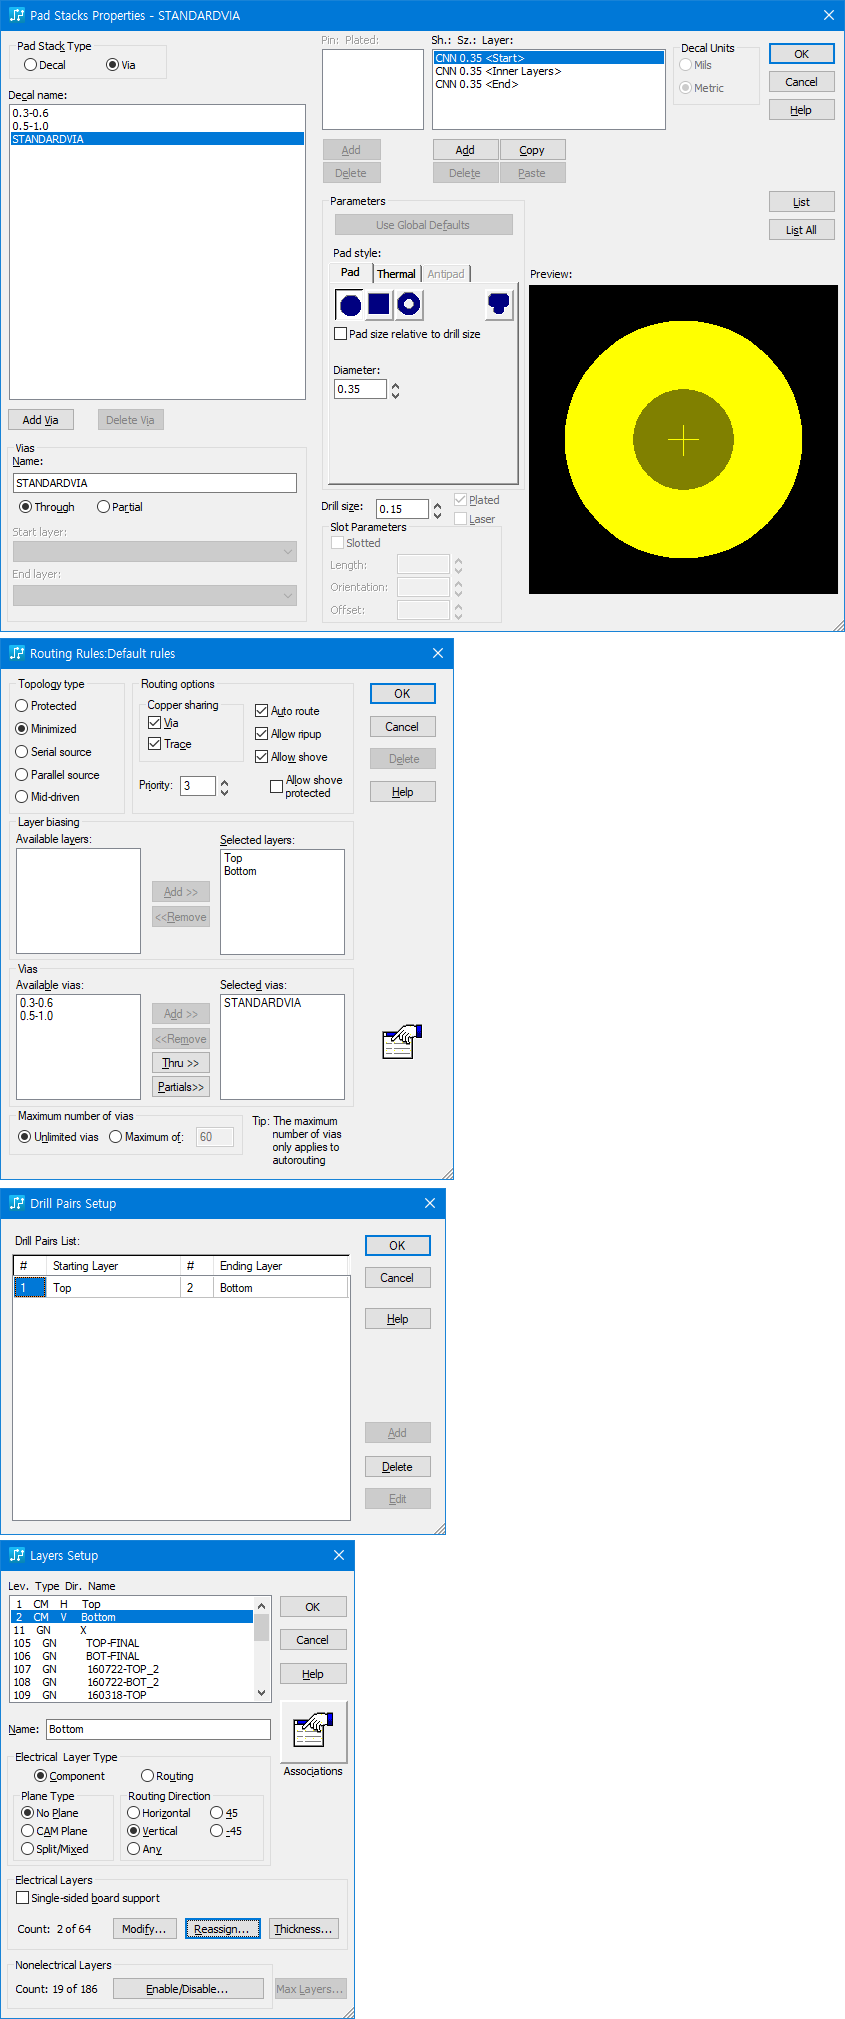
Task: Click the Add Via button
Action: (41, 420)
